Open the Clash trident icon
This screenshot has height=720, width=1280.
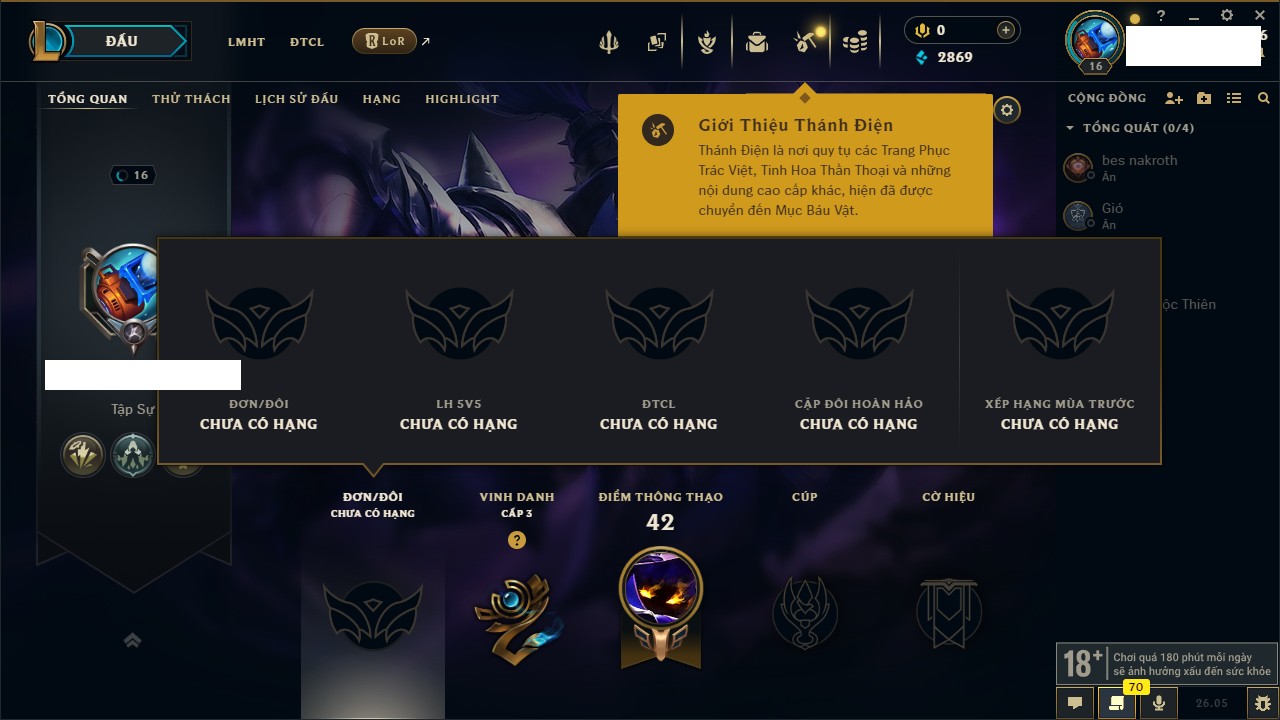tap(608, 42)
